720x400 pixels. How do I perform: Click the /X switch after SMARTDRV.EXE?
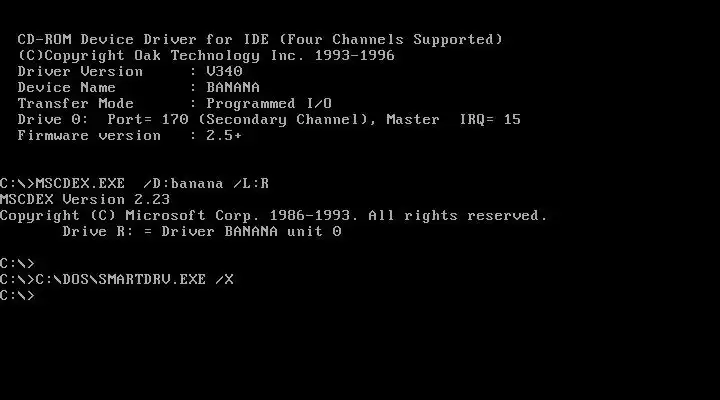coord(224,279)
